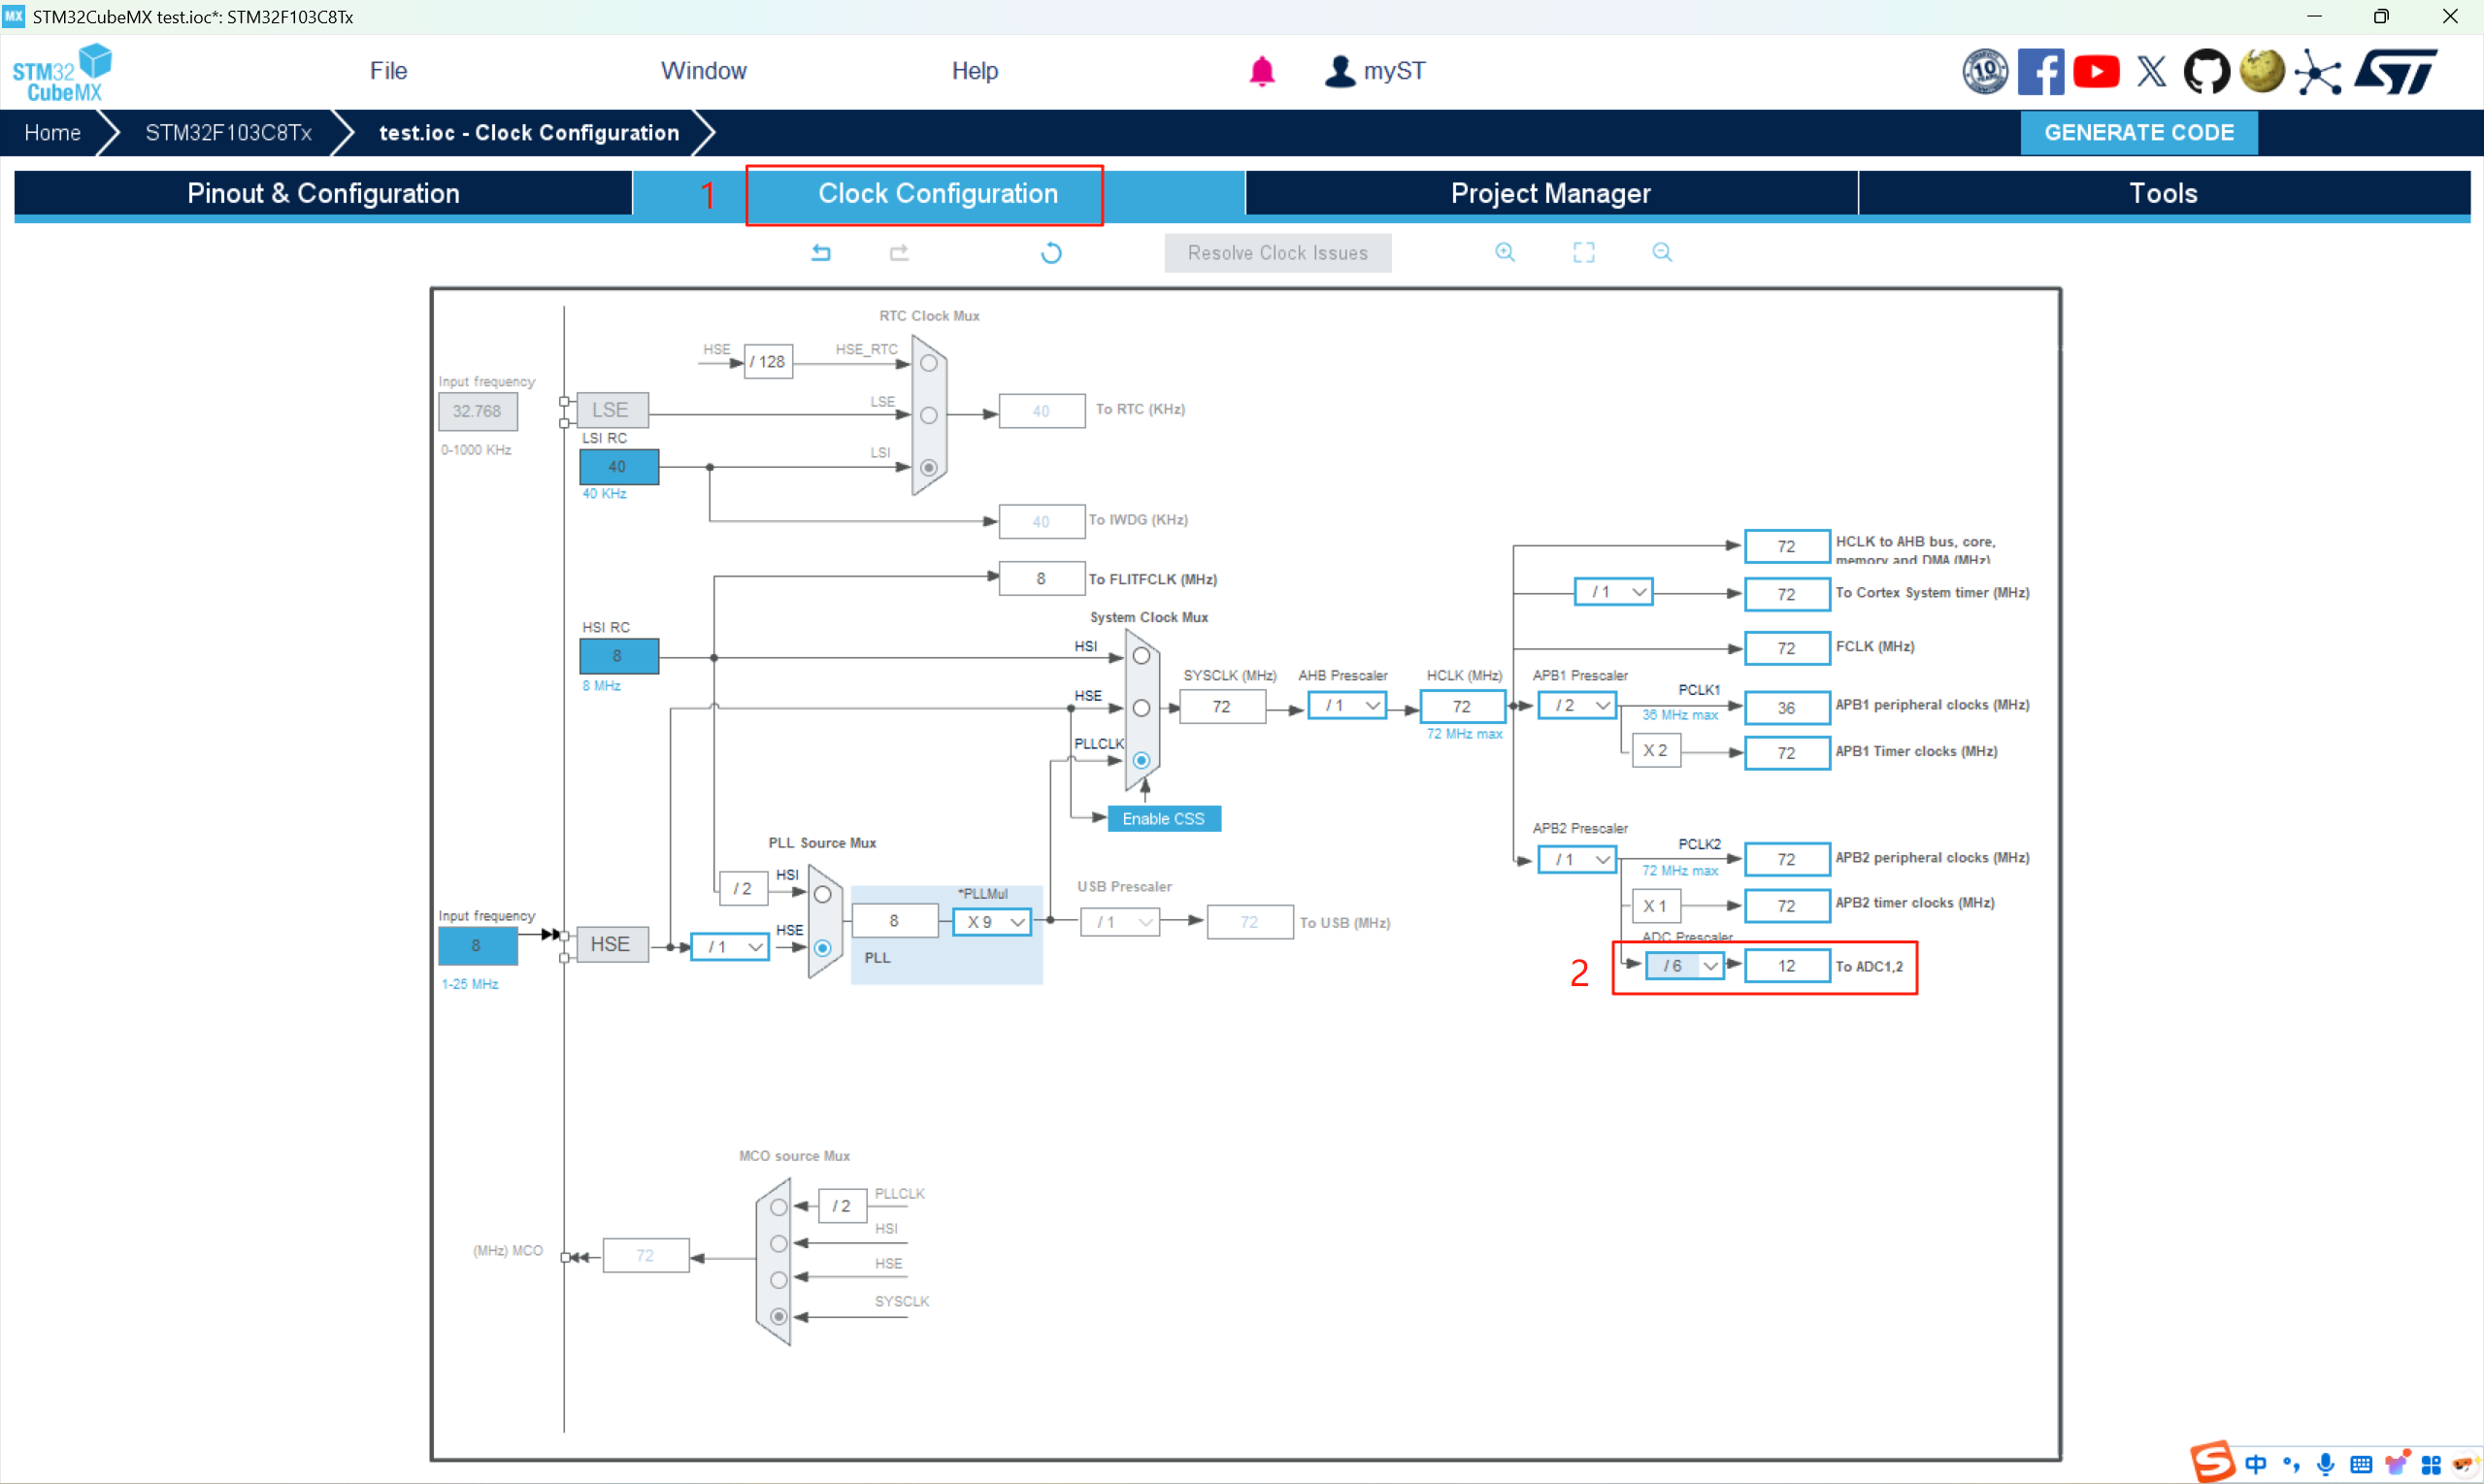Open the wiki globe icon
2484x1484 pixels.
(x=2262, y=71)
